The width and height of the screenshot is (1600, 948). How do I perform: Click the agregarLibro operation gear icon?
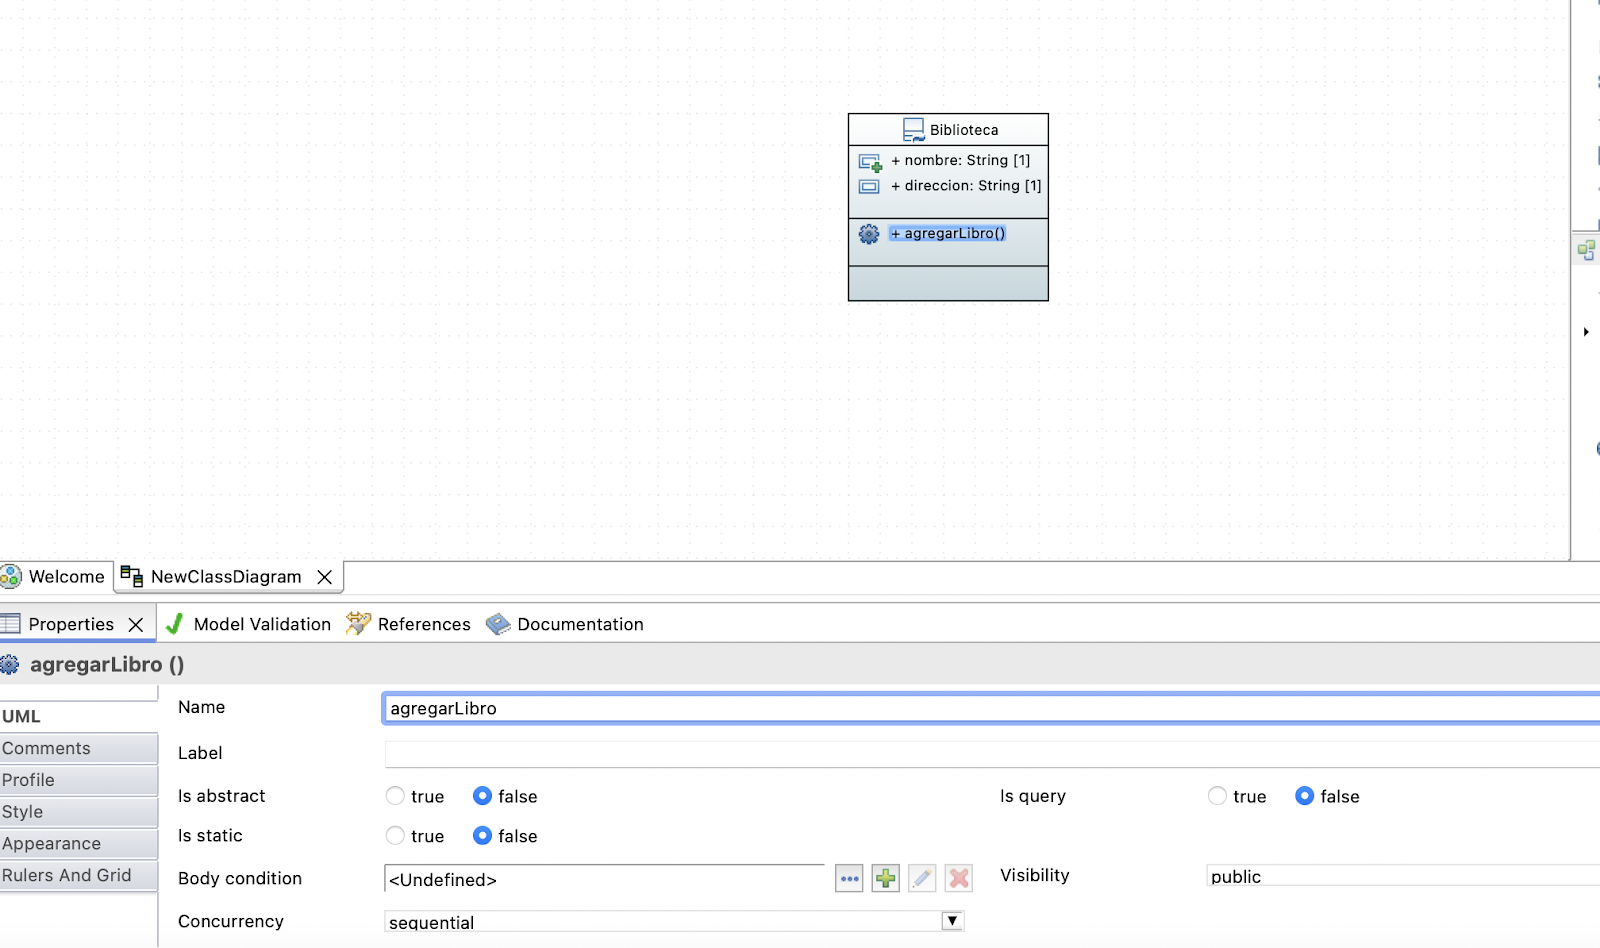tap(869, 234)
